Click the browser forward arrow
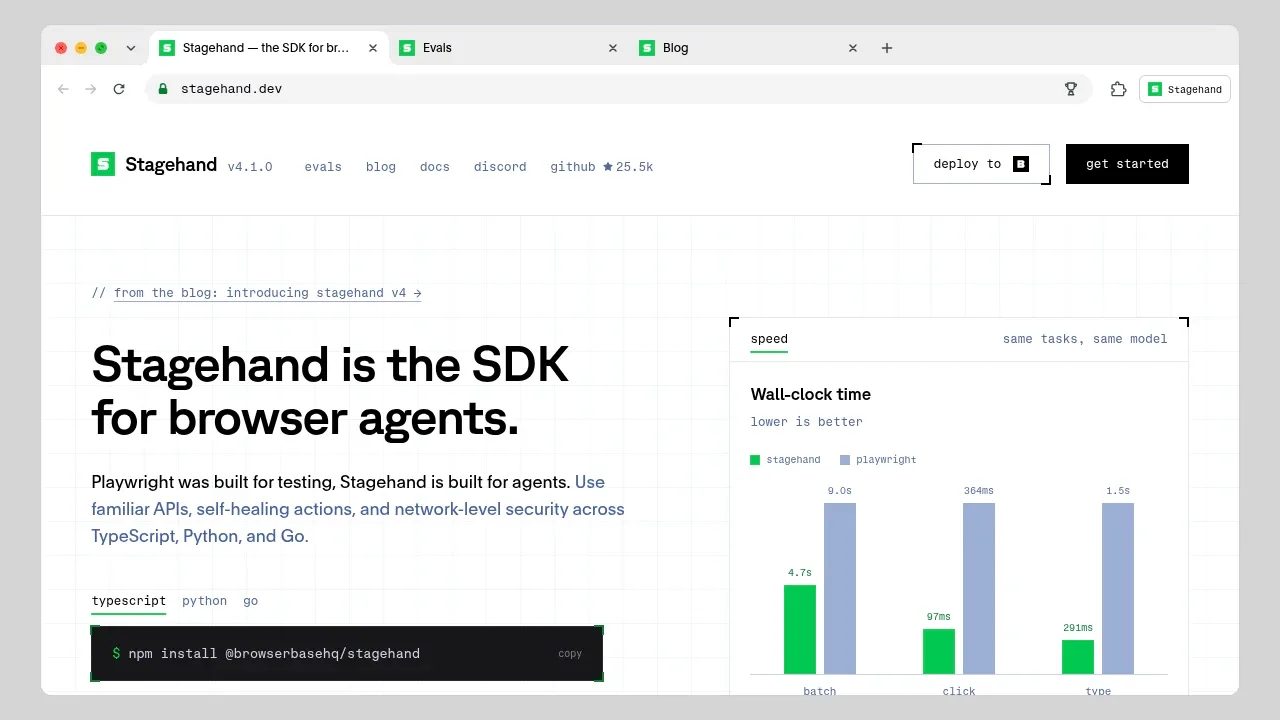 (91, 89)
